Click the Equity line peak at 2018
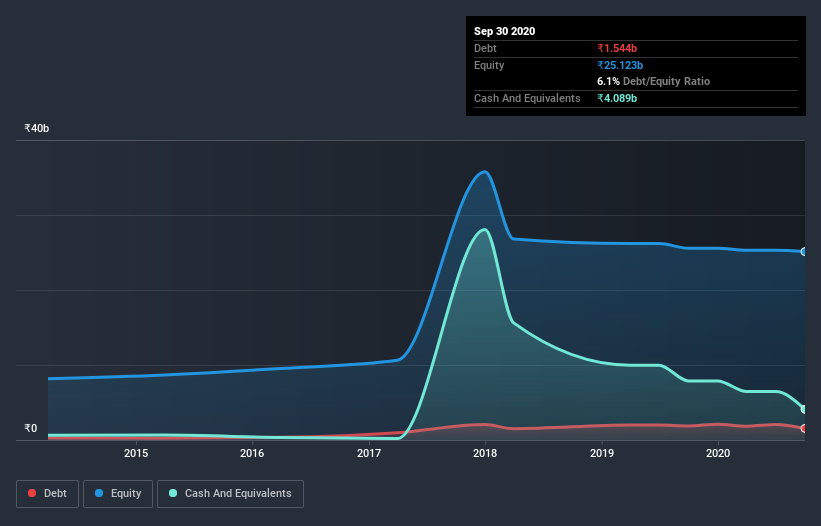821x526 pixels. pyautogui.click(x=485, y=172)
